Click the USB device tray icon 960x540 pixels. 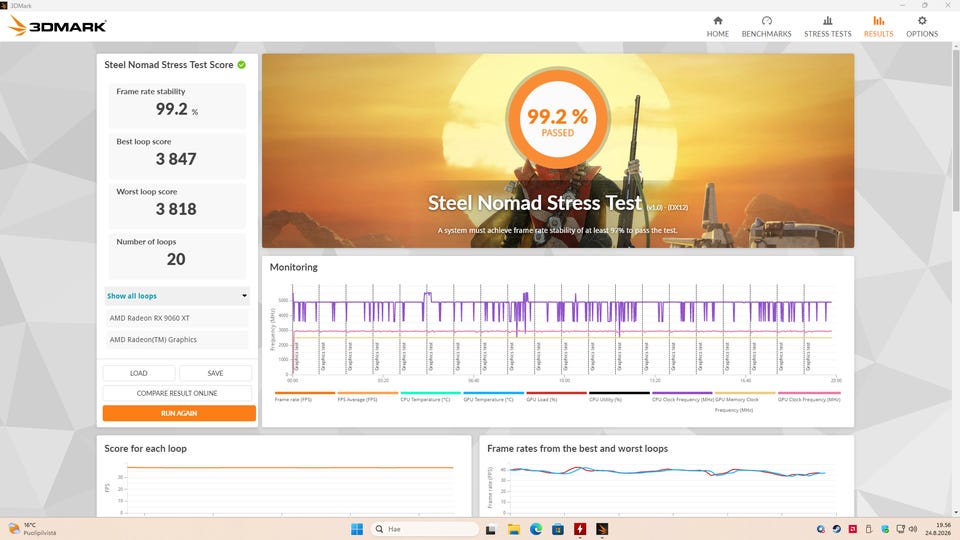868,529
